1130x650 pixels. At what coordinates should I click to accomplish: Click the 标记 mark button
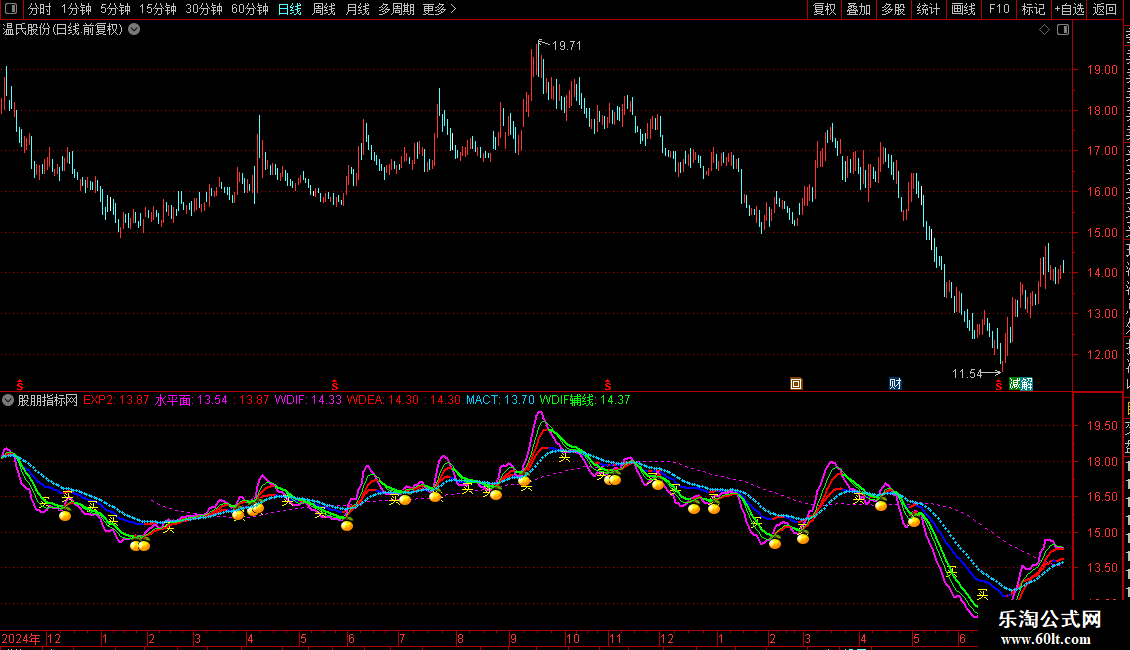click(1033, 9)
